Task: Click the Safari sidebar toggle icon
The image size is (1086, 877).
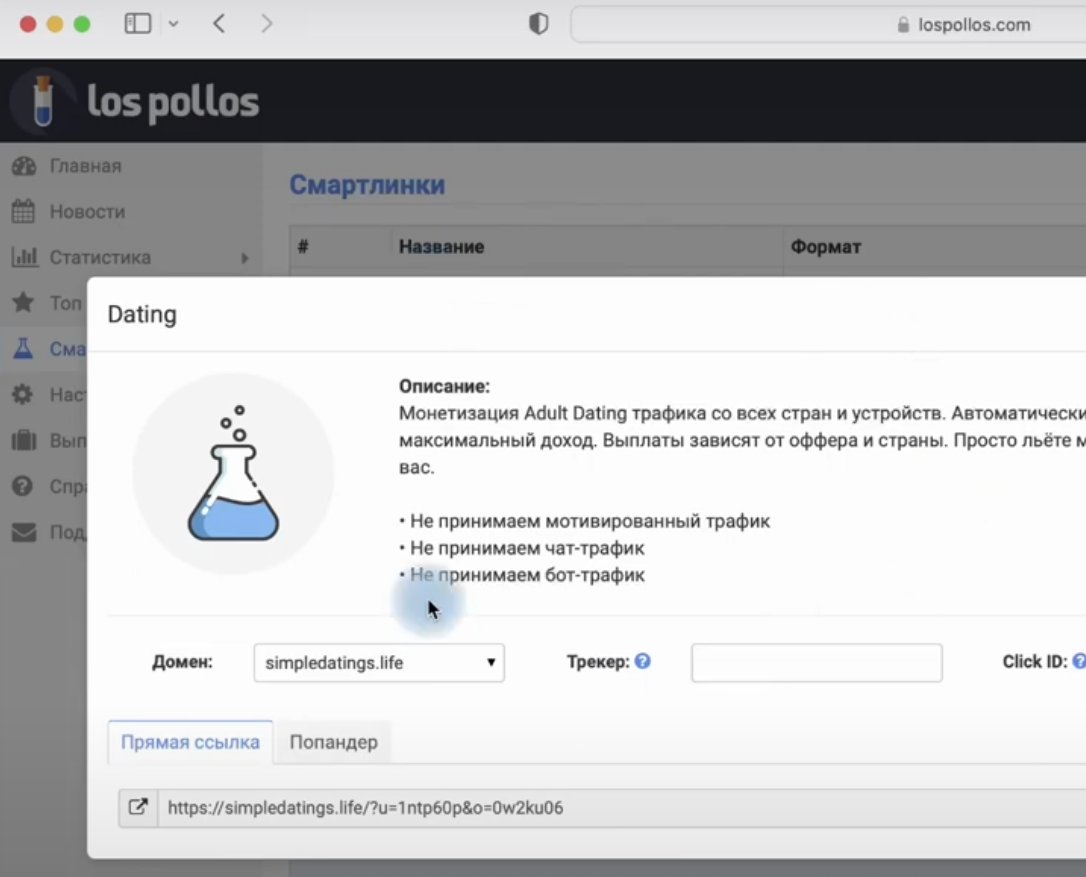Action: click(x=137, y=24)
